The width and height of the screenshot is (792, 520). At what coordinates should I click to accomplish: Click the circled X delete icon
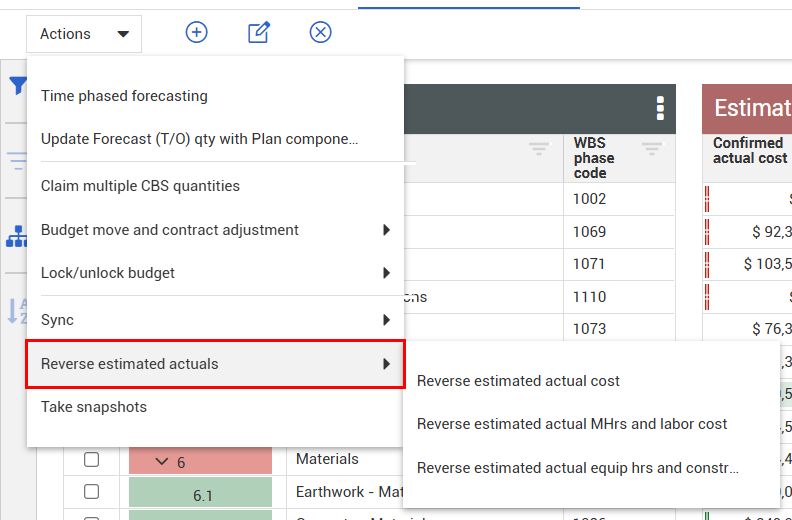(320, 33)
